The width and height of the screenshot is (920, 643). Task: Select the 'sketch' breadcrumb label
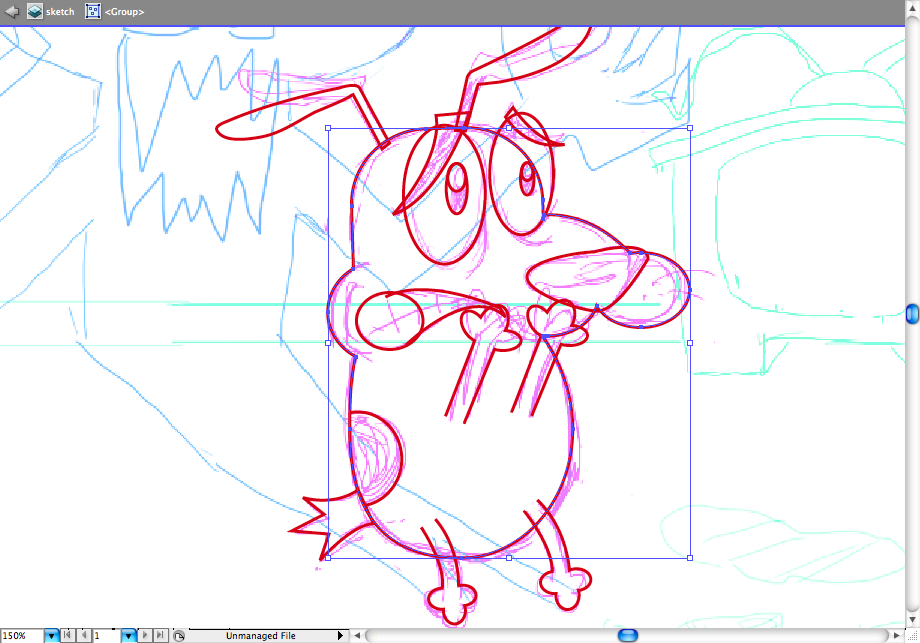click(x=60, y=12)
